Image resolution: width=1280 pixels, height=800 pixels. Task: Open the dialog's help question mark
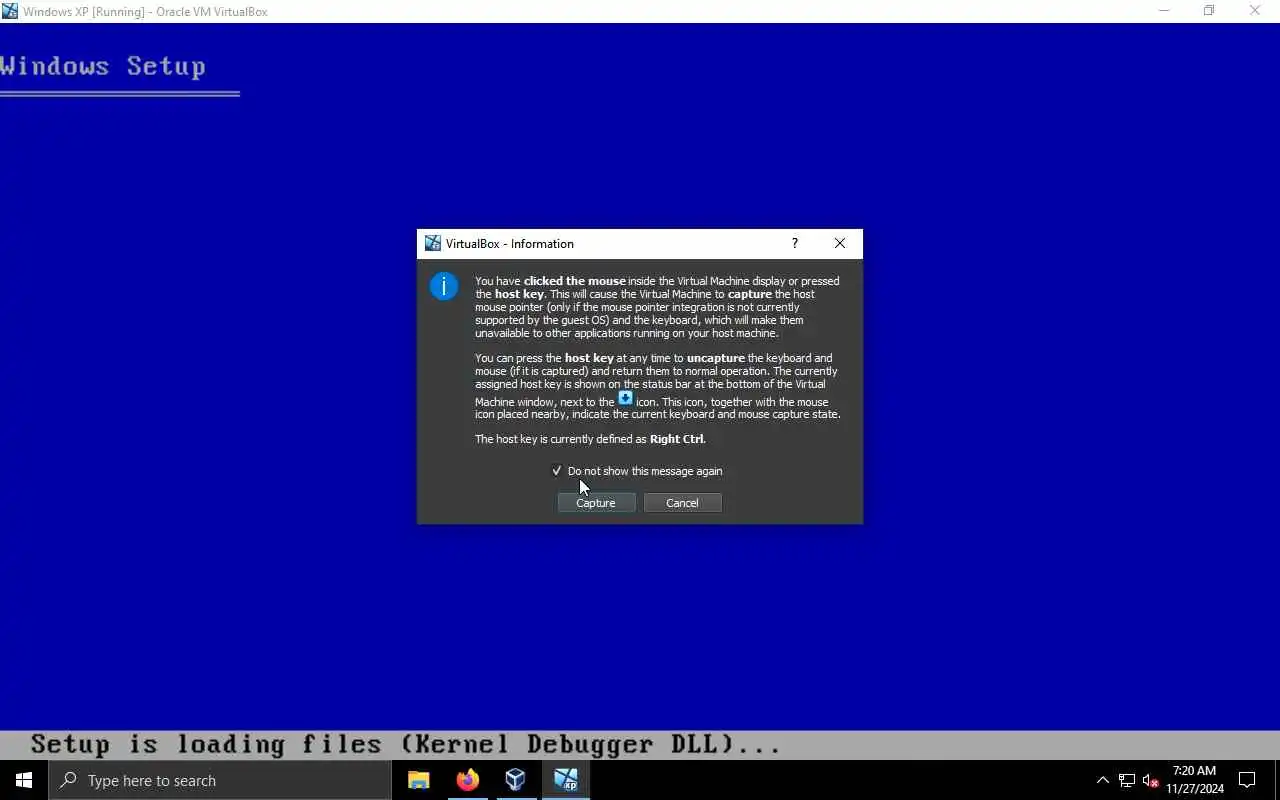(x=795, y=243)
